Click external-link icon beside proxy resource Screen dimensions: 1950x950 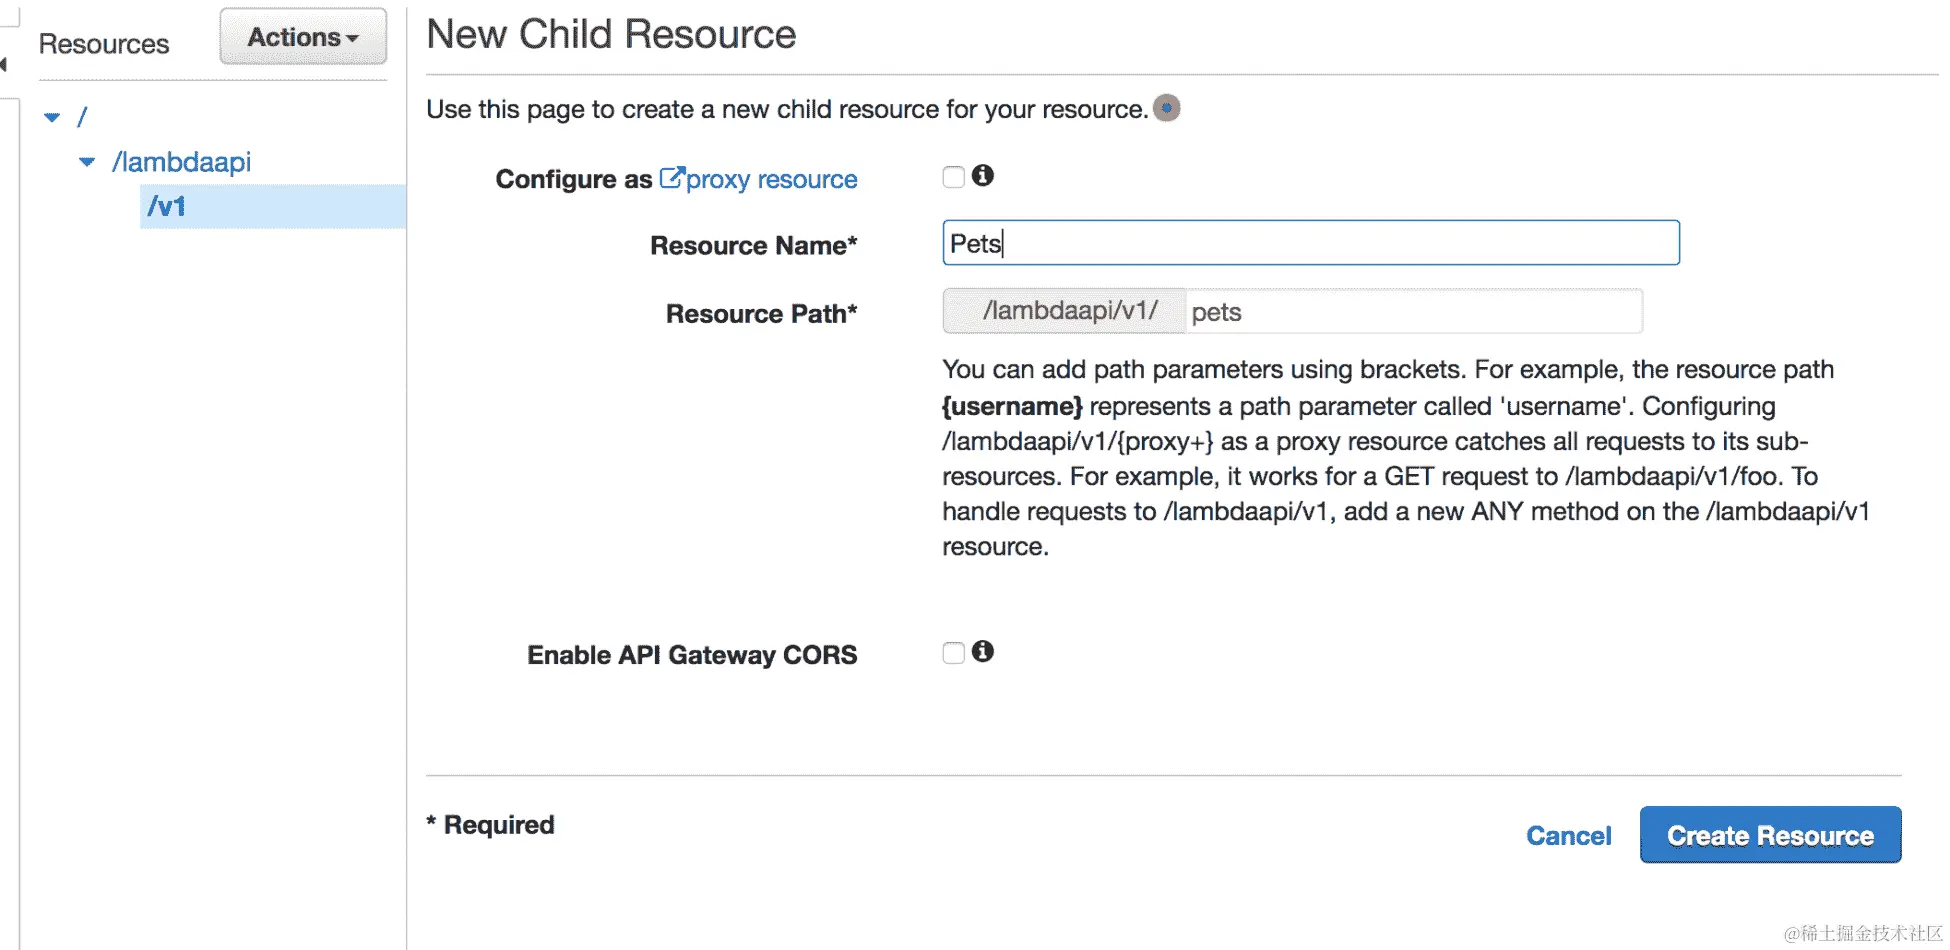(x=671, y=178)
